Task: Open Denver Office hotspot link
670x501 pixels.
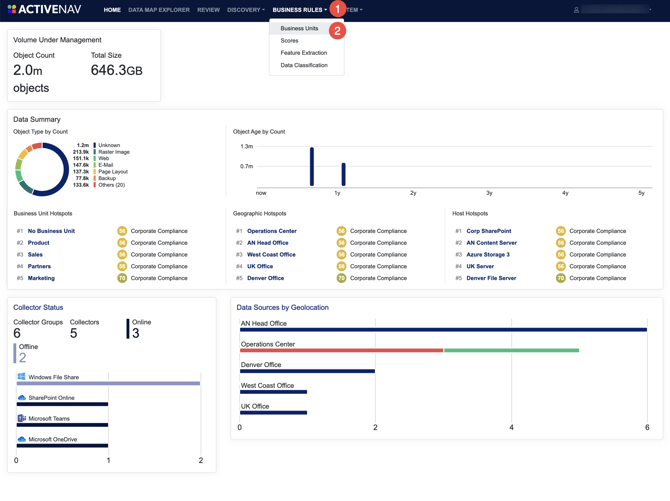Action: point(265,278)
